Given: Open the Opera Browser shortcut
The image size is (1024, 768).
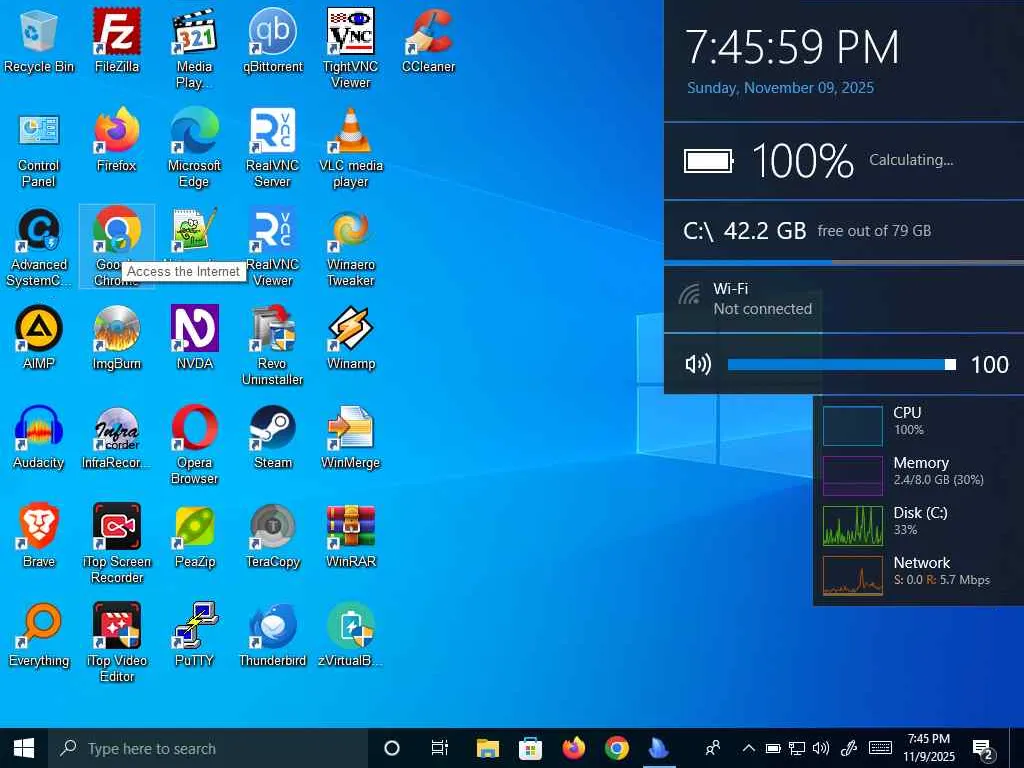Looking at the screenshot, I should tap(195, 445).
